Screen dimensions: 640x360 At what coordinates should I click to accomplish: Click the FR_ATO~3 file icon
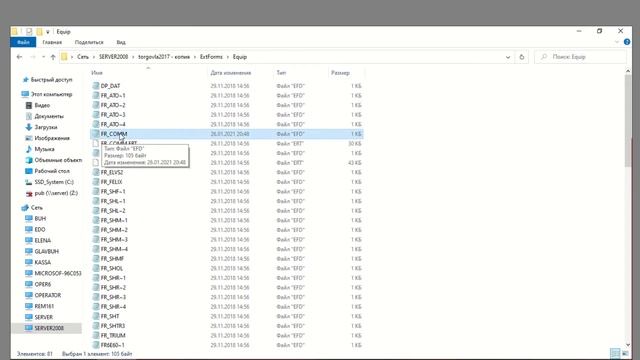pos(96,115)
